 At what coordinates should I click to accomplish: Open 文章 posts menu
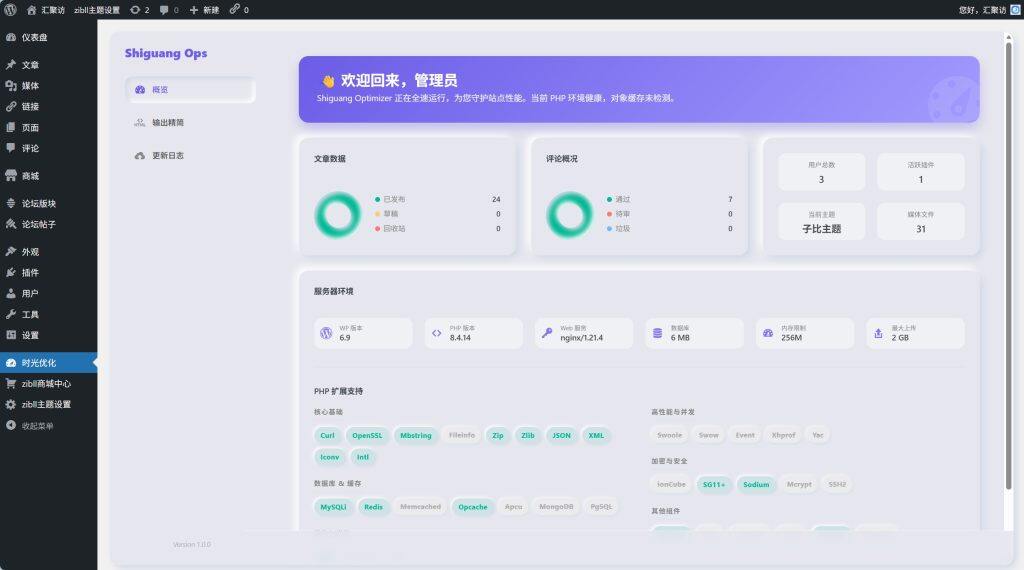[x=48, y=65]
